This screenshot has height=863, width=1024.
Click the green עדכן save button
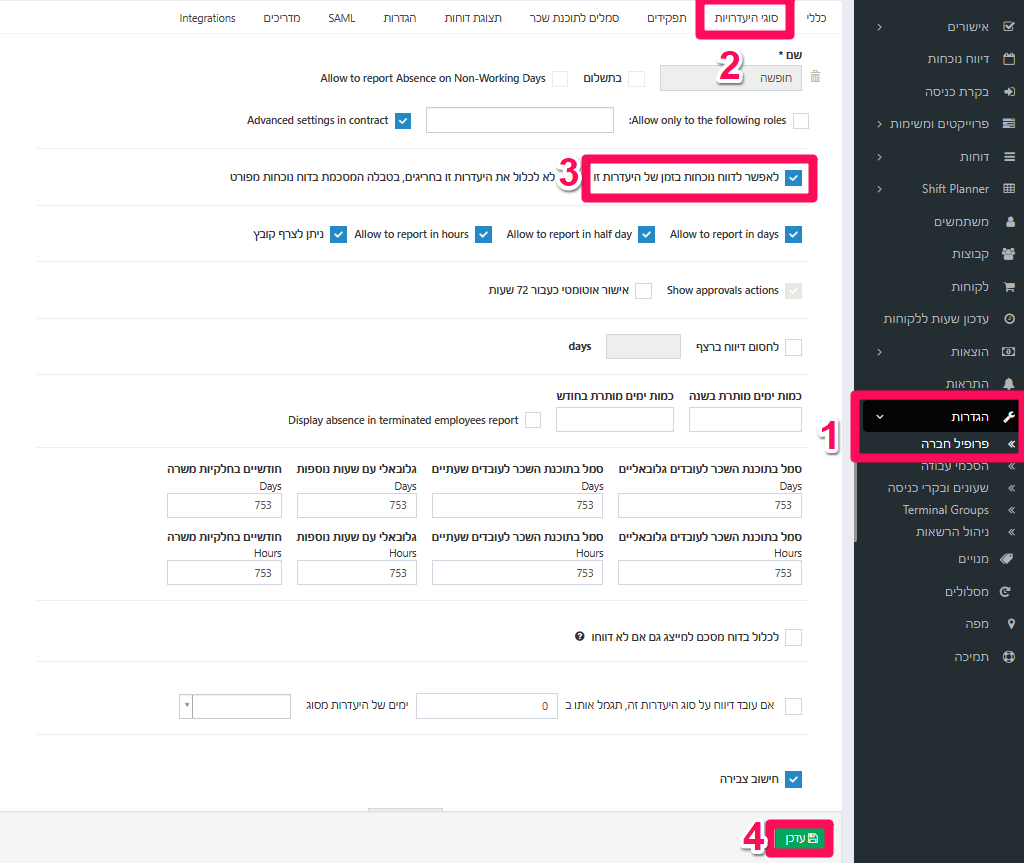(x=799, y=838)
